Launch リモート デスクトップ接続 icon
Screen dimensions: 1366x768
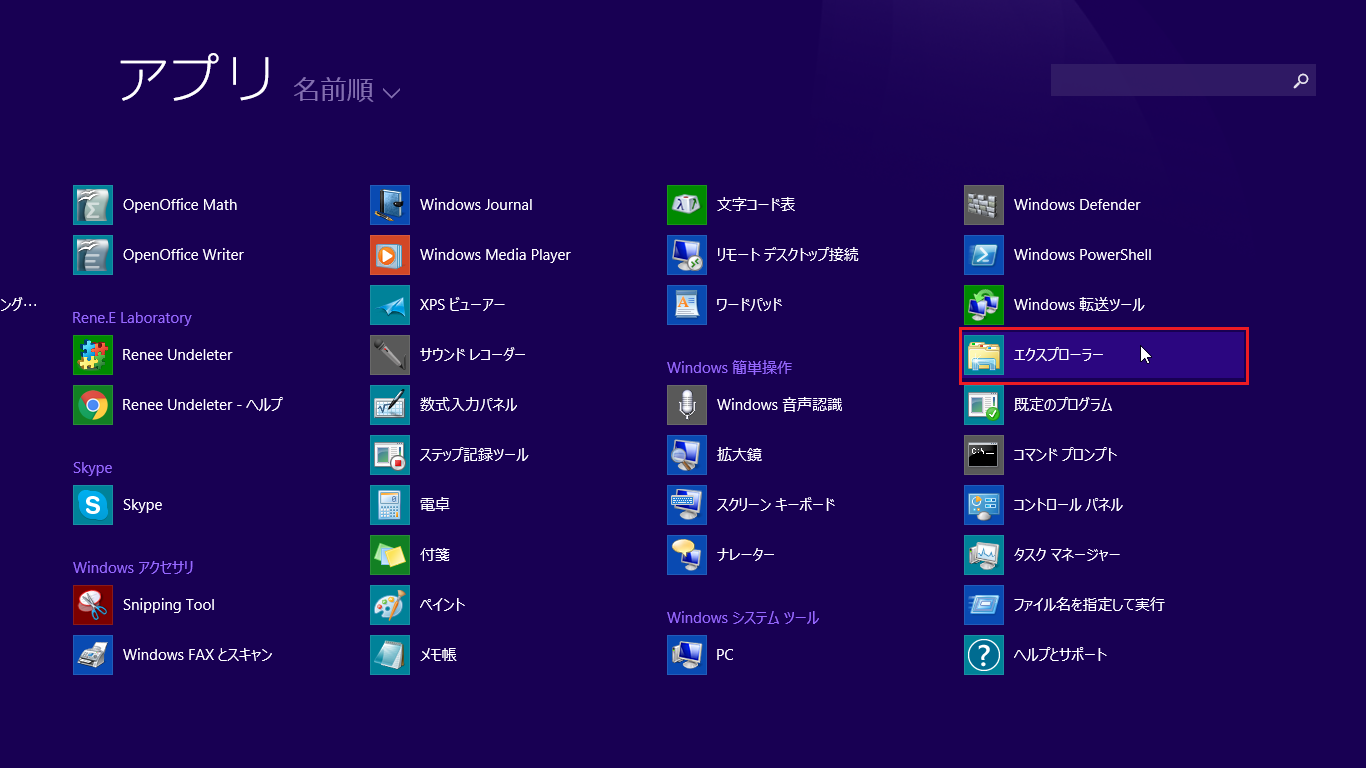pyautogui.click(x=687, y=255)
